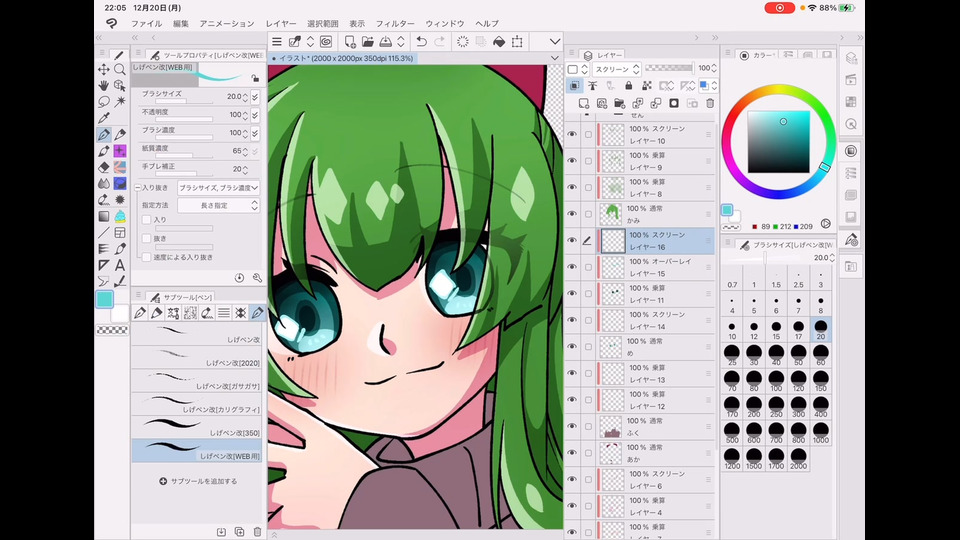This screenshot has height=540, width=960.
Task: Click サブツールを追加する button
Action: [x=198, y=481]
